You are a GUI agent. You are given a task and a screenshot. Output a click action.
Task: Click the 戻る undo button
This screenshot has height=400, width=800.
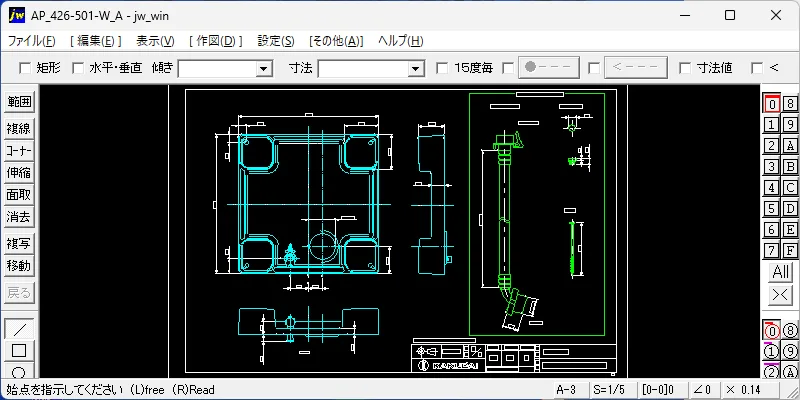click(19, 293)
